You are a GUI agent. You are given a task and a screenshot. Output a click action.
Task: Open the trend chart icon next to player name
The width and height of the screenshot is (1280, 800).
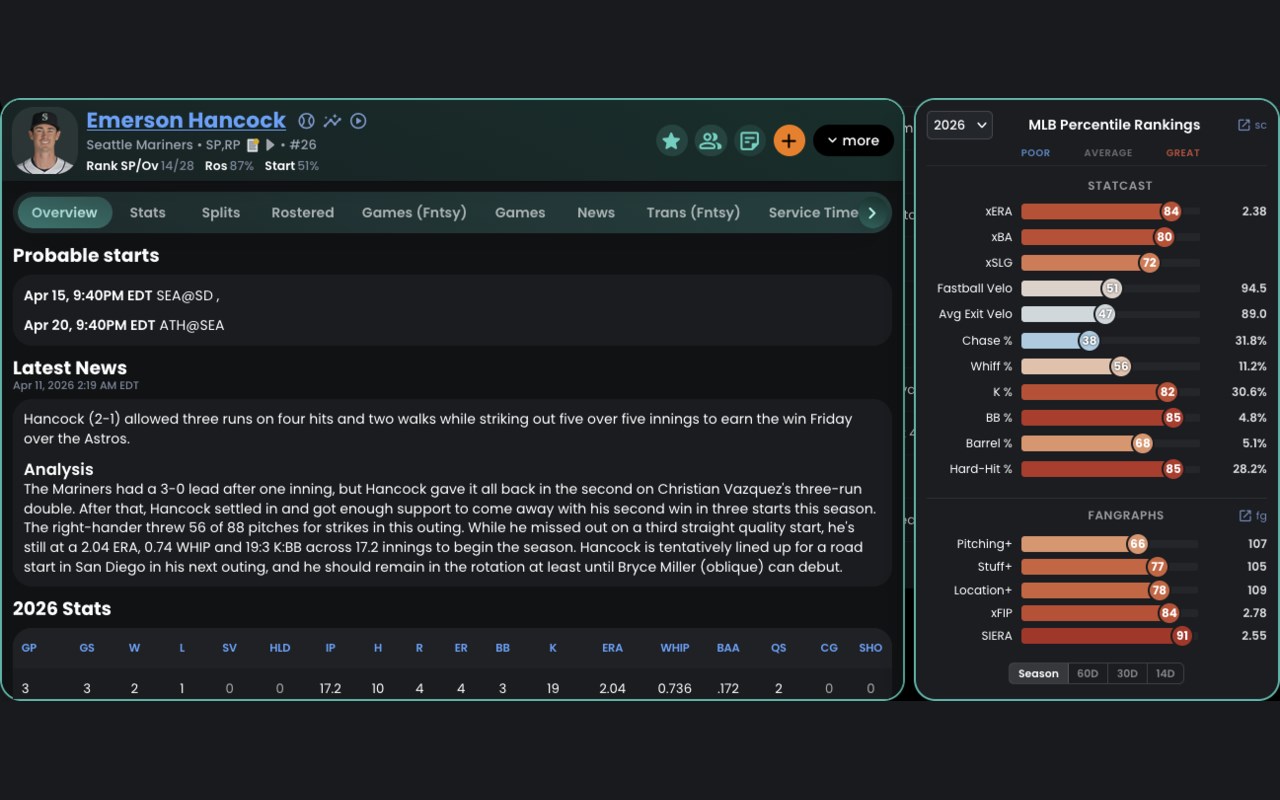[x=332, y=121]
